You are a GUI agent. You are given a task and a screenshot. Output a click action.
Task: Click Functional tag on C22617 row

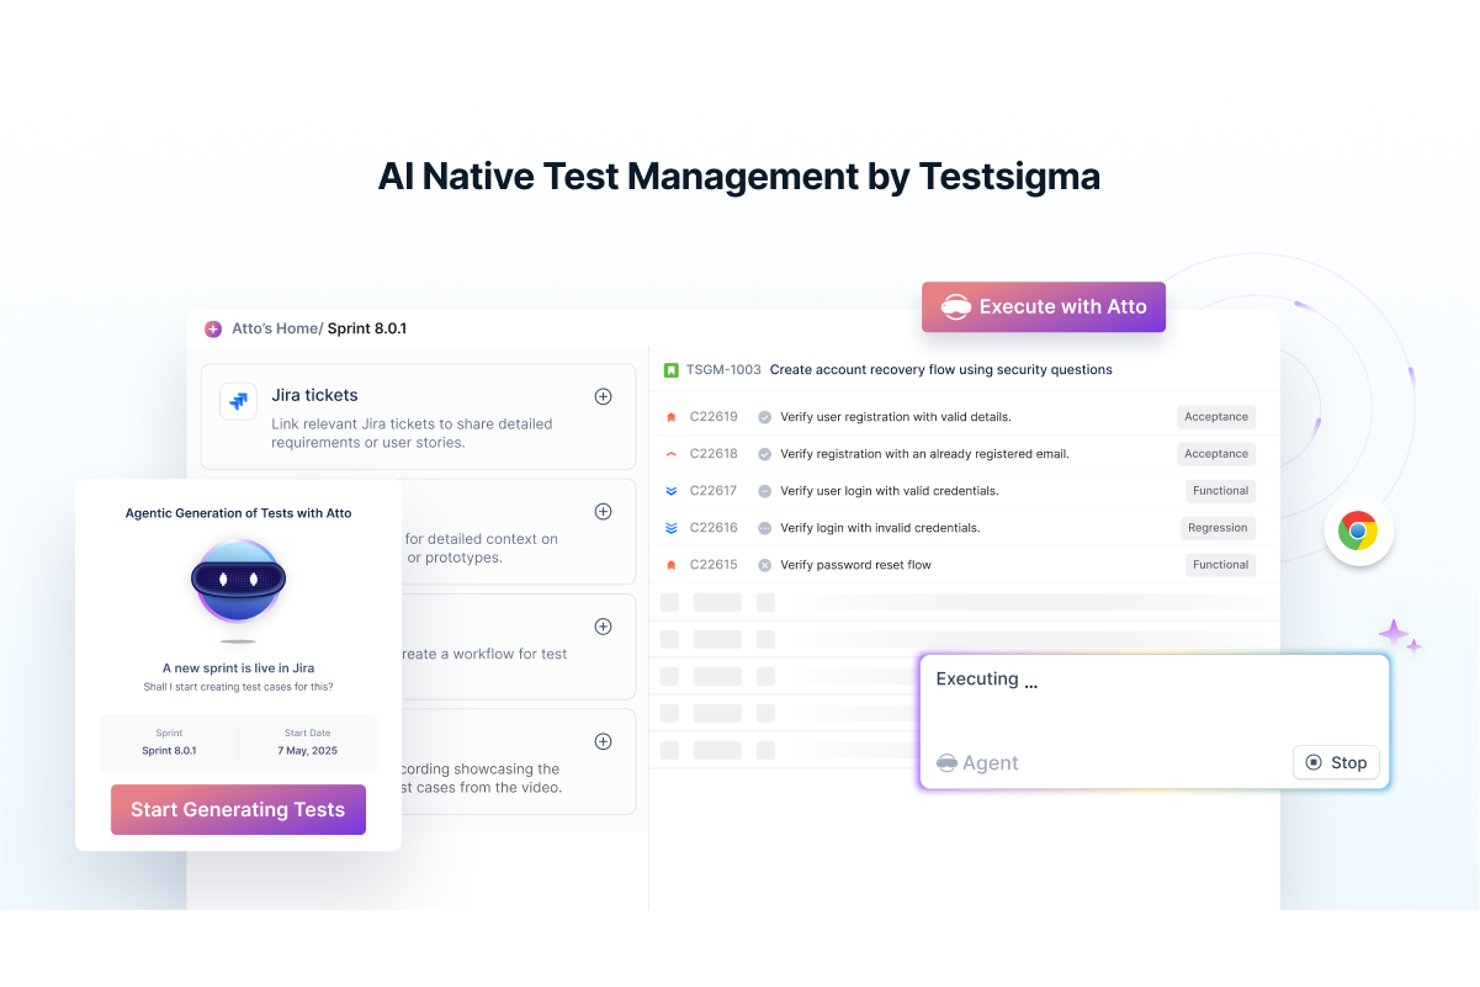point(1220,491)
